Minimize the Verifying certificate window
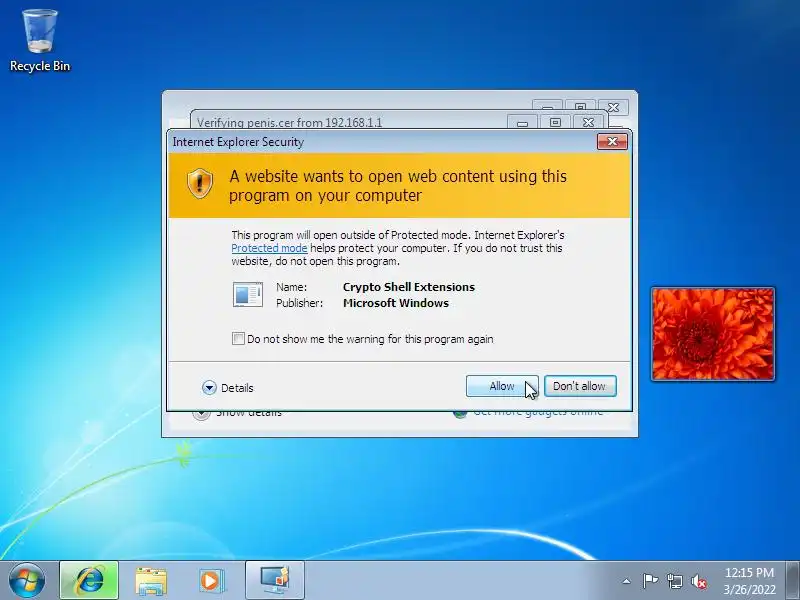The image size is (800, 600). [x=522, y=122]
